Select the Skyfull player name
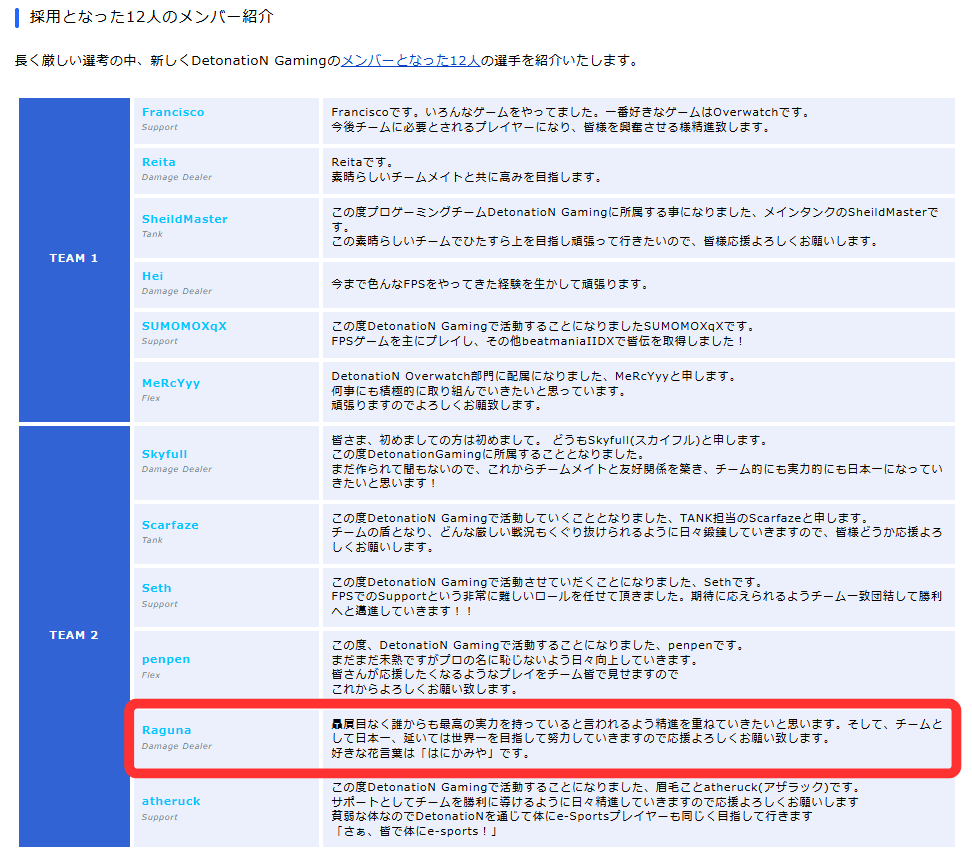 pos(164,454)
